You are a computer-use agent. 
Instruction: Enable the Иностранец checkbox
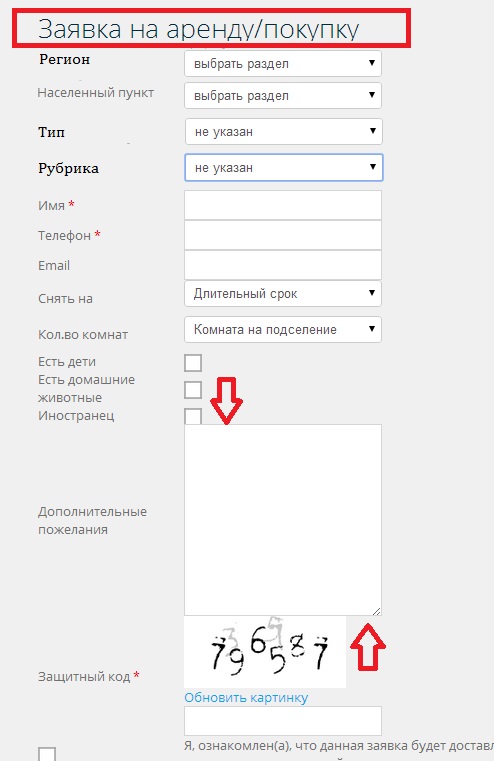tap(193, 416)
